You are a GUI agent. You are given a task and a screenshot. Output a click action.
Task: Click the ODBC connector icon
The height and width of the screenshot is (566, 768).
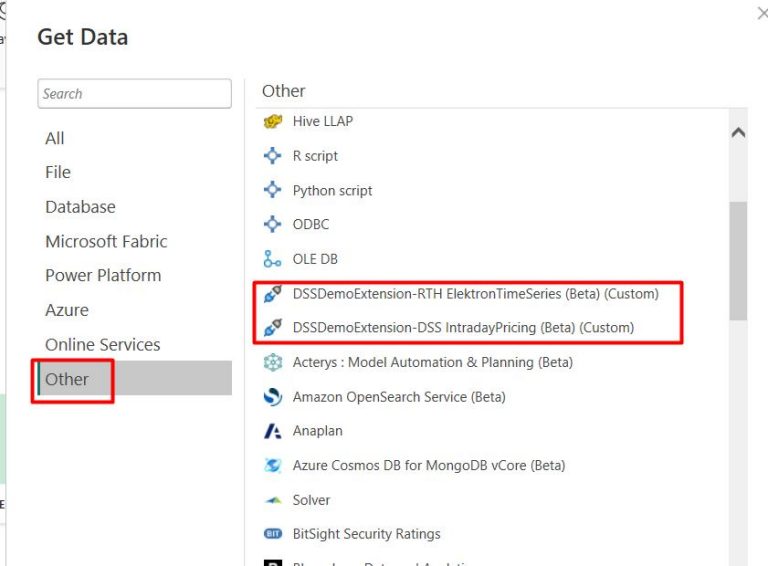272,224
